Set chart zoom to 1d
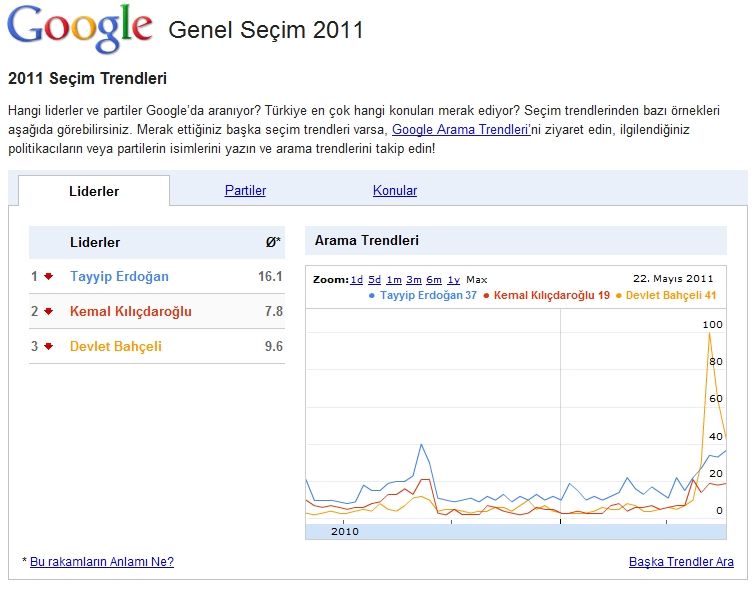 coord(356,280)
